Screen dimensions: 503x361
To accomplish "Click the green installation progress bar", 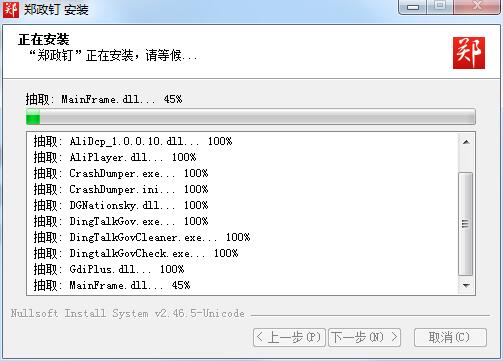I will point(251,117).
